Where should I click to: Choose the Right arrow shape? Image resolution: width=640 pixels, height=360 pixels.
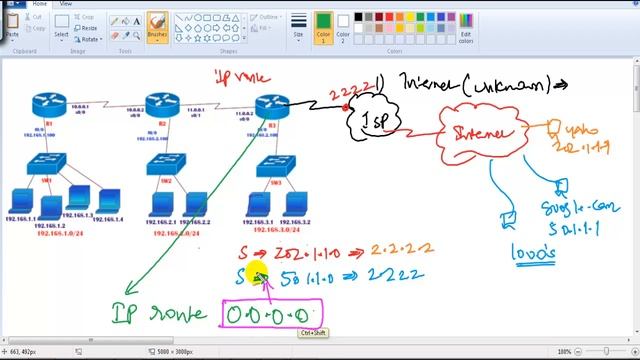(217, 28)
